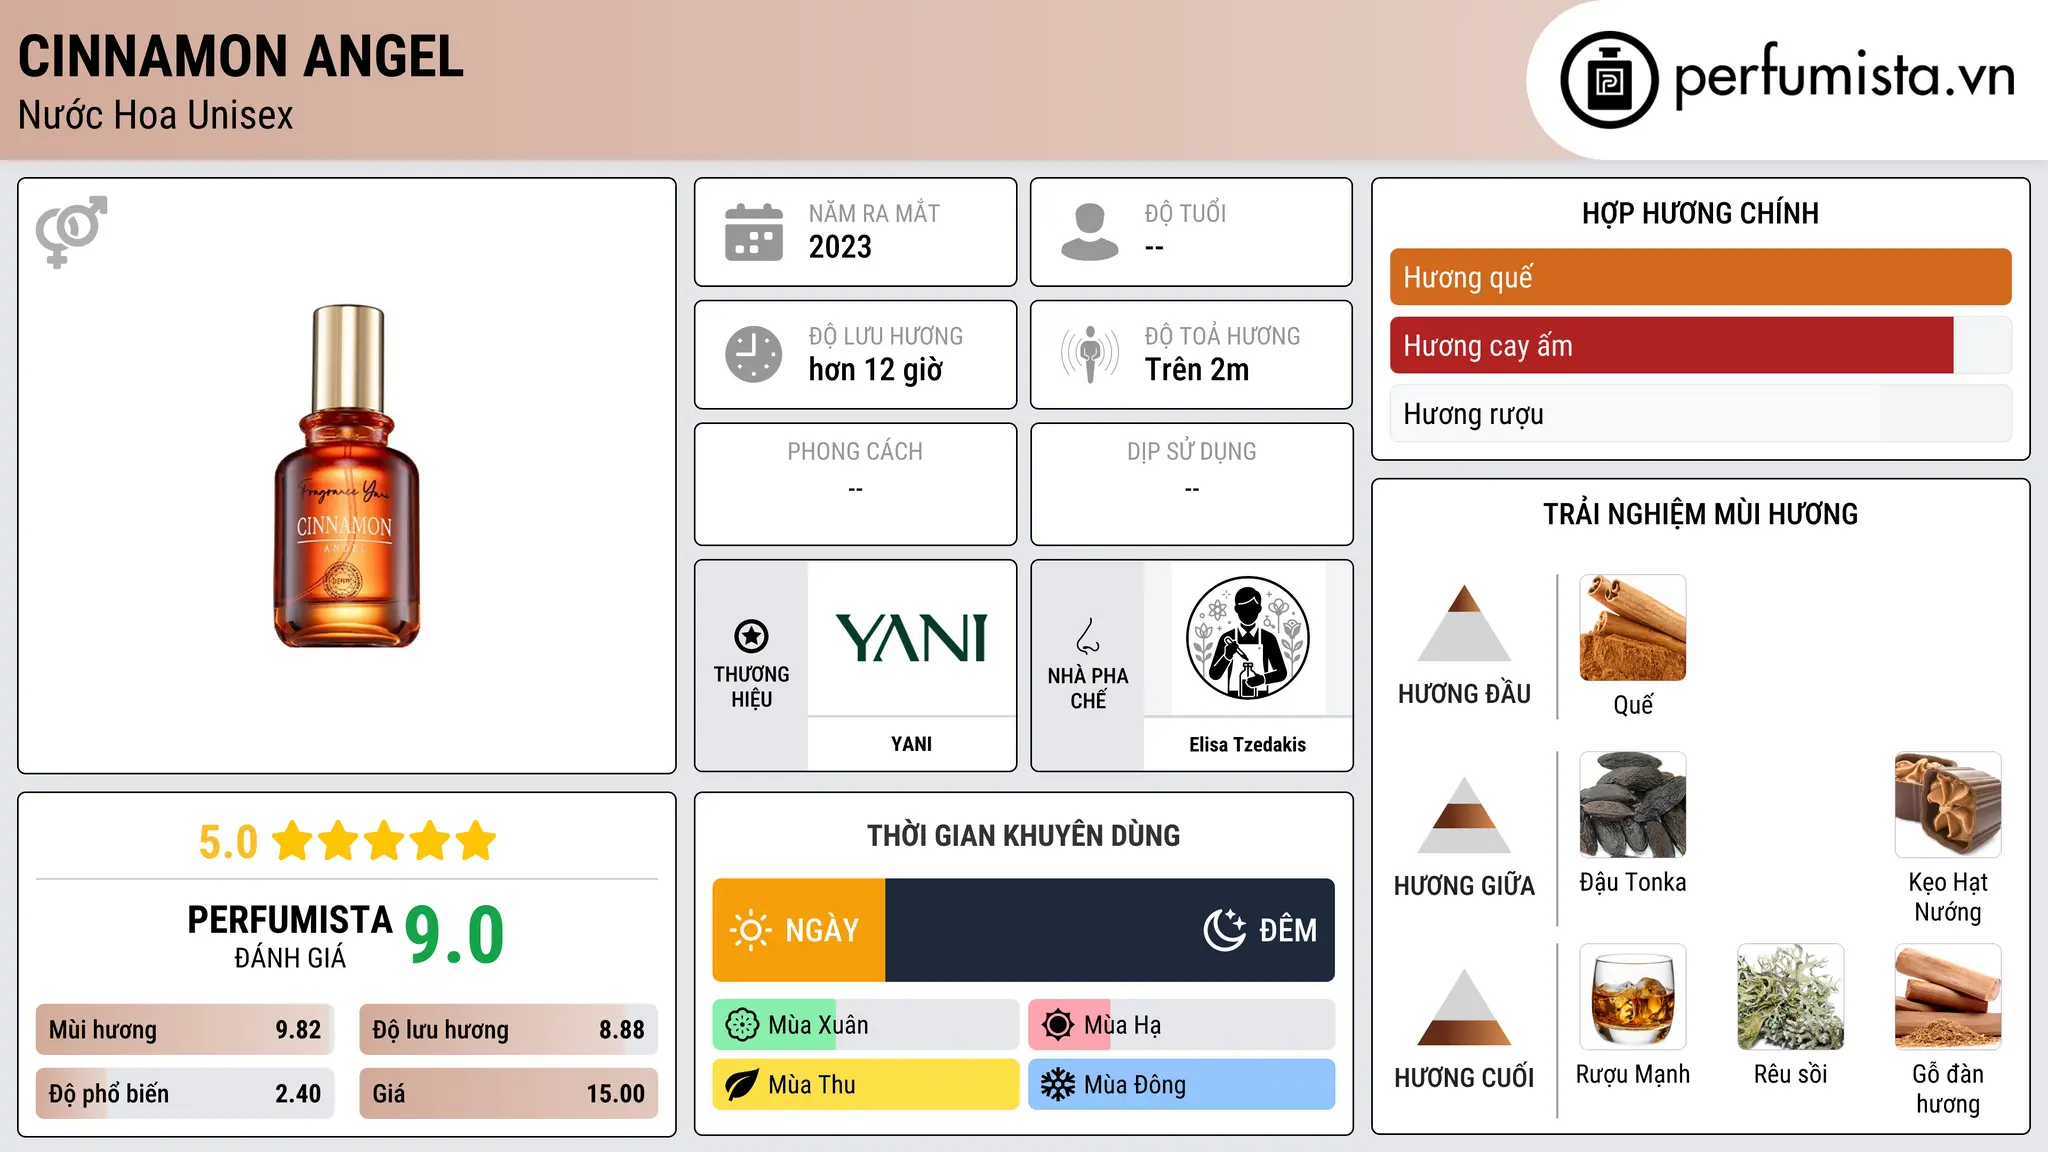Viewport: 2048px width, 1152px height.
Task: Click the sillage value Trên 2m
Action: 1197,370
